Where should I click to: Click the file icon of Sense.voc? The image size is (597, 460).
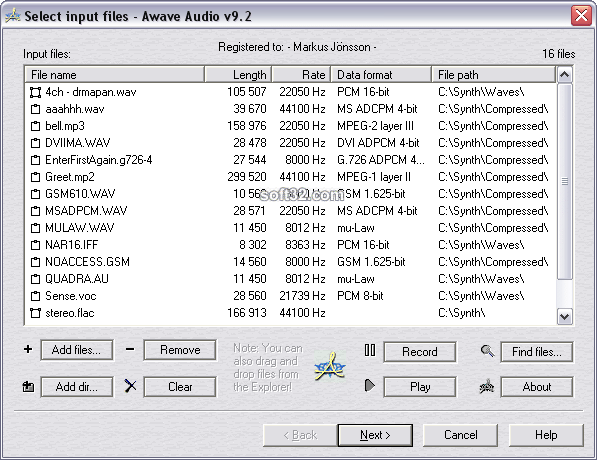(x=35, y=296)
